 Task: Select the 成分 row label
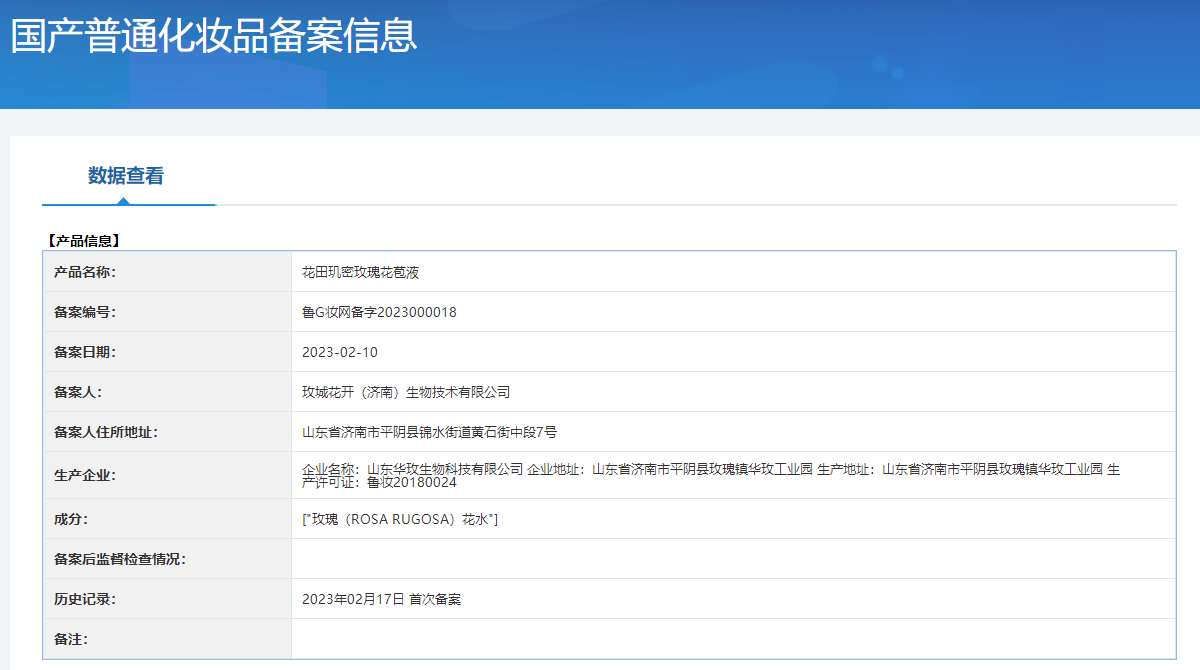coord(72,519)
